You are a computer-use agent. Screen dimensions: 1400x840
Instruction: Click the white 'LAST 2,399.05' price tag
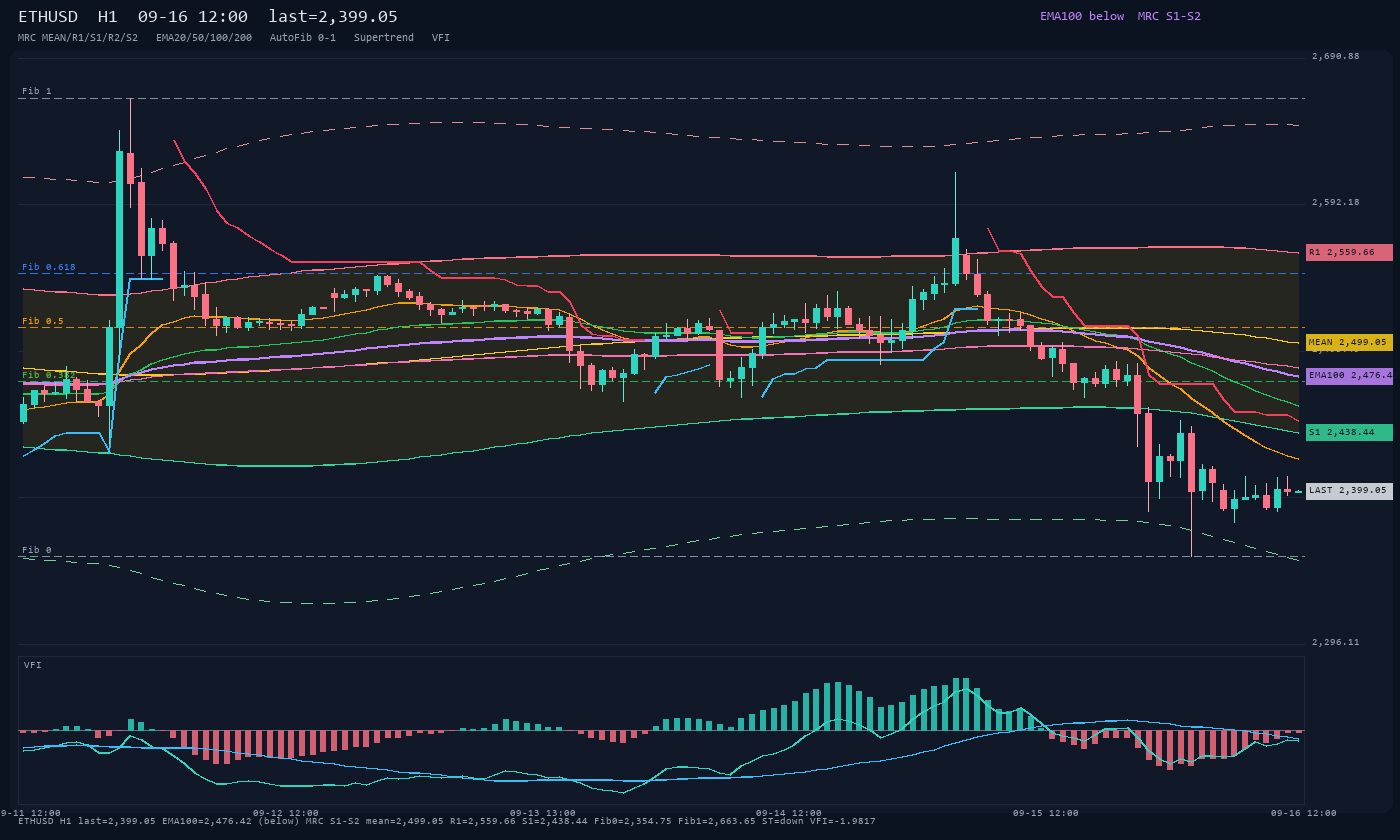tap(1349, 491)
